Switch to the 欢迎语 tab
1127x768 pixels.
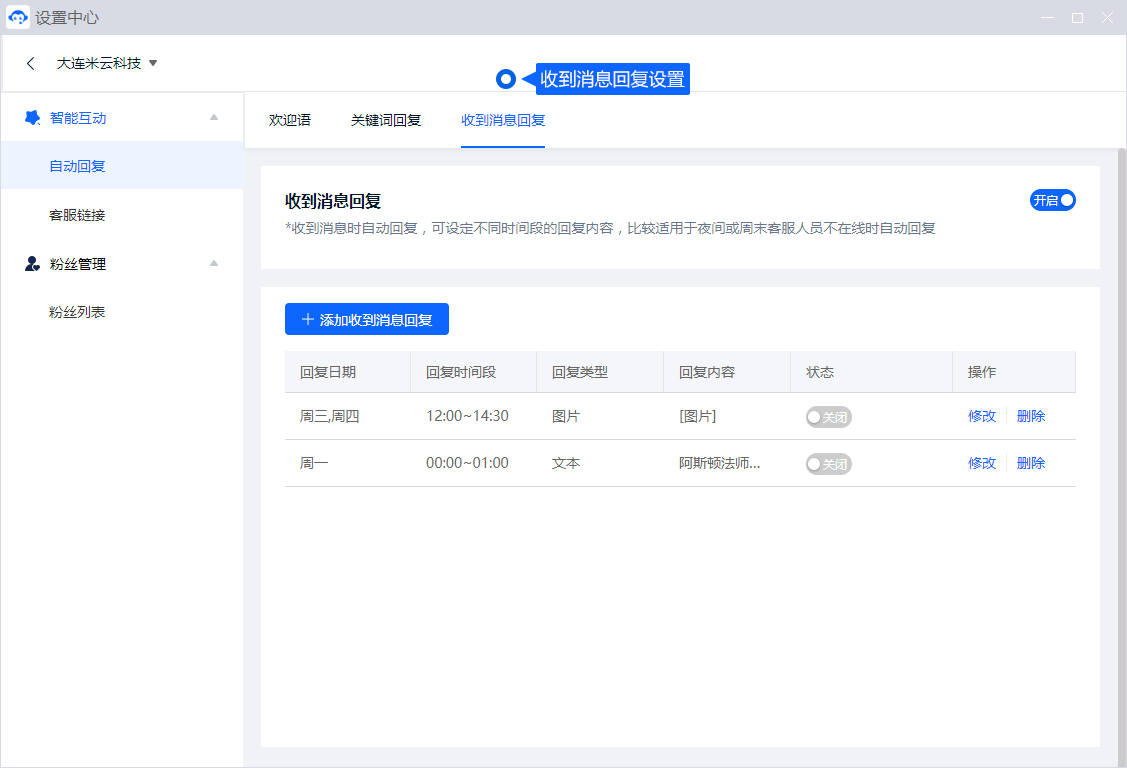point(290,120)
